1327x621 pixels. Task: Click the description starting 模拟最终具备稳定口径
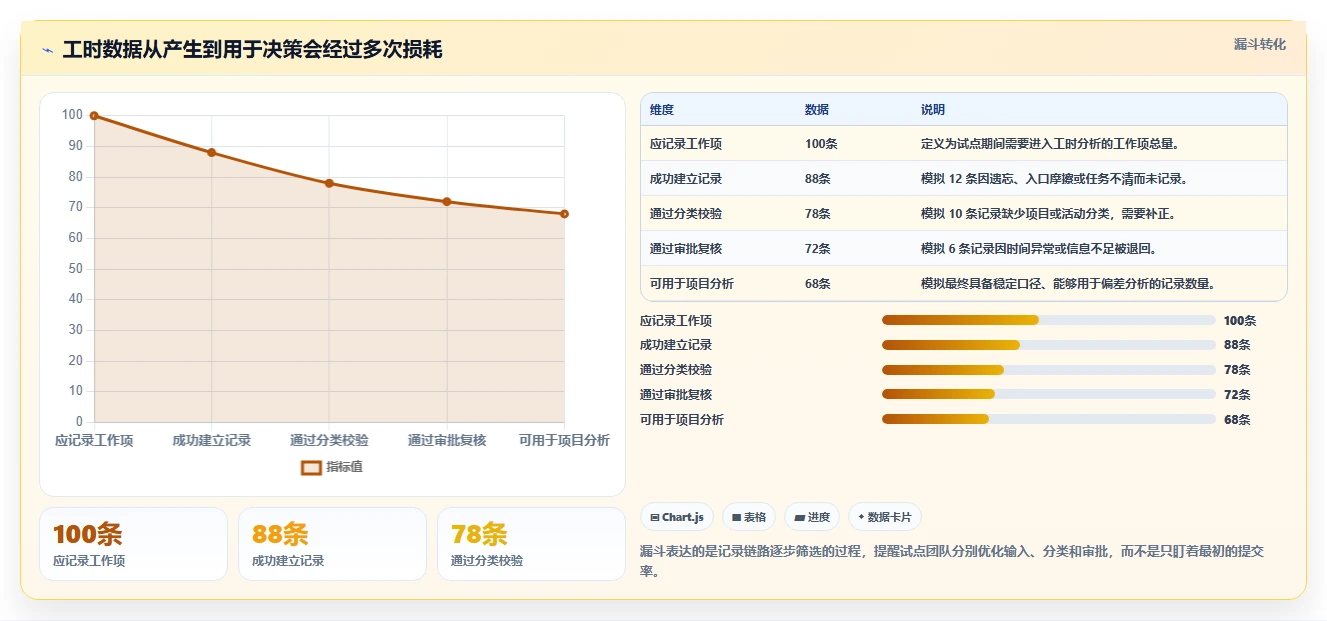[1069, 284]
